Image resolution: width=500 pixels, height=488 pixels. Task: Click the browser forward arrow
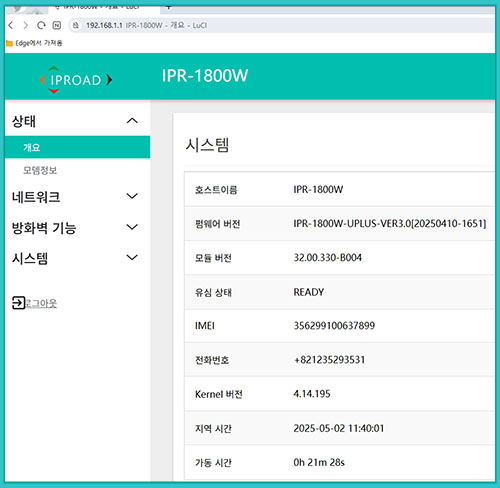pos(25,25)
